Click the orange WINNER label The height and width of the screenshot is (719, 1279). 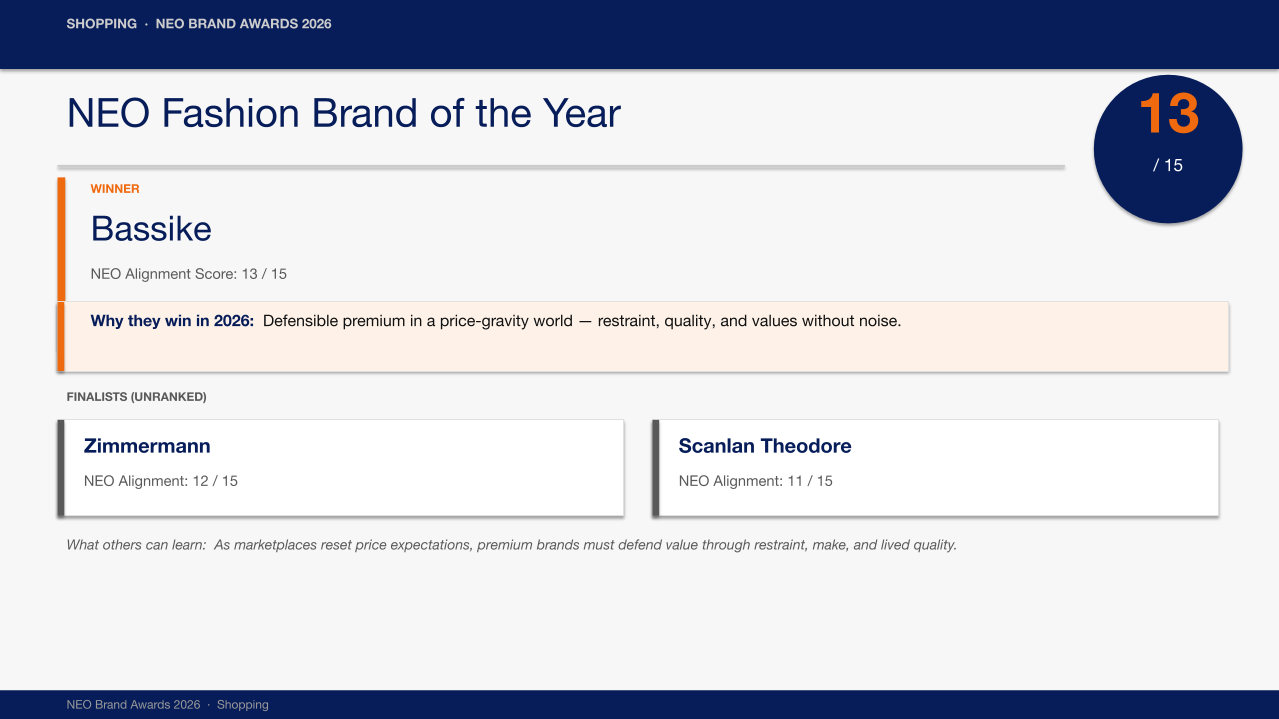[115, 189]
